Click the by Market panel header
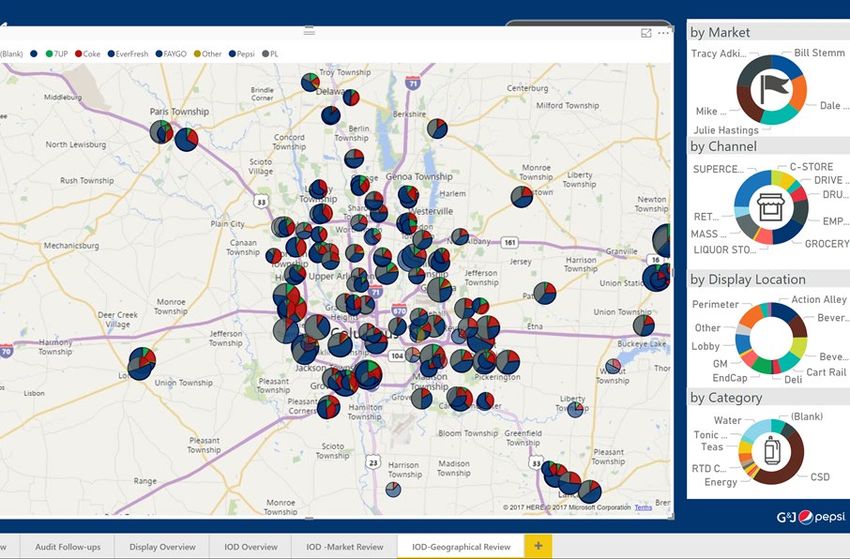The width and height of the screenshot is (850, 559). 768,33
